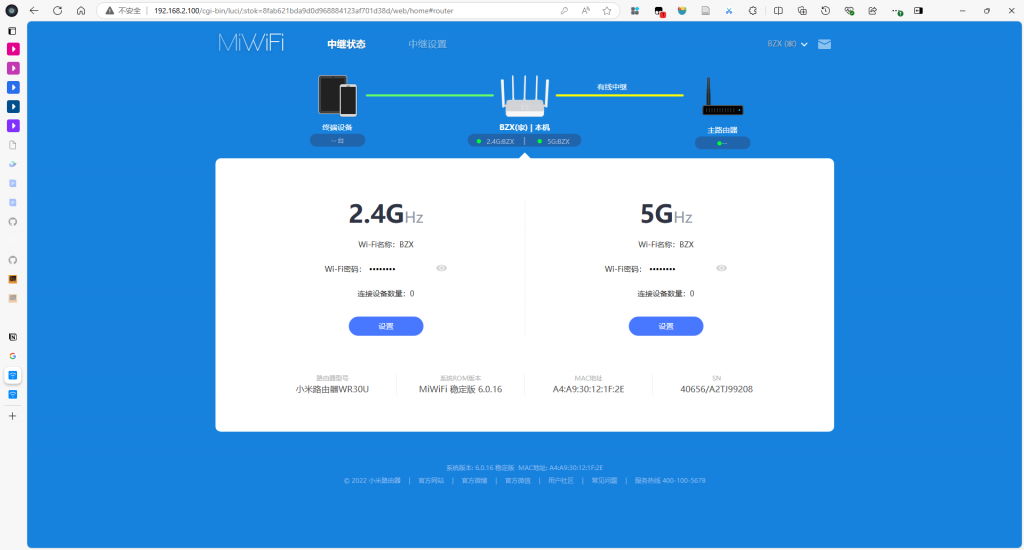Open the 官方微博 footer link

[474, 480]
